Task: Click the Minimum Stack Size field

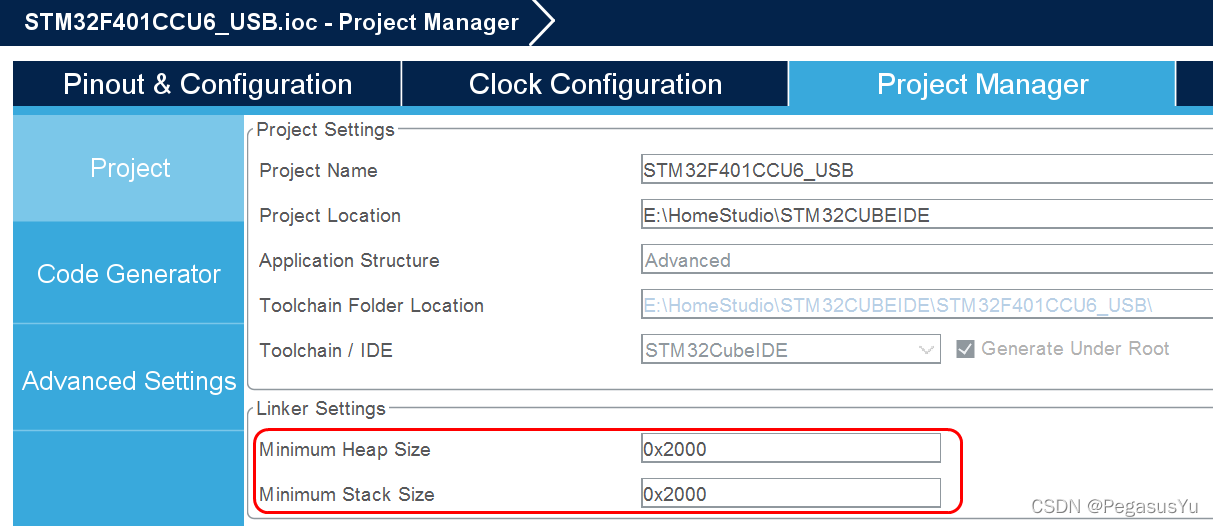Action: click(790, 493)
